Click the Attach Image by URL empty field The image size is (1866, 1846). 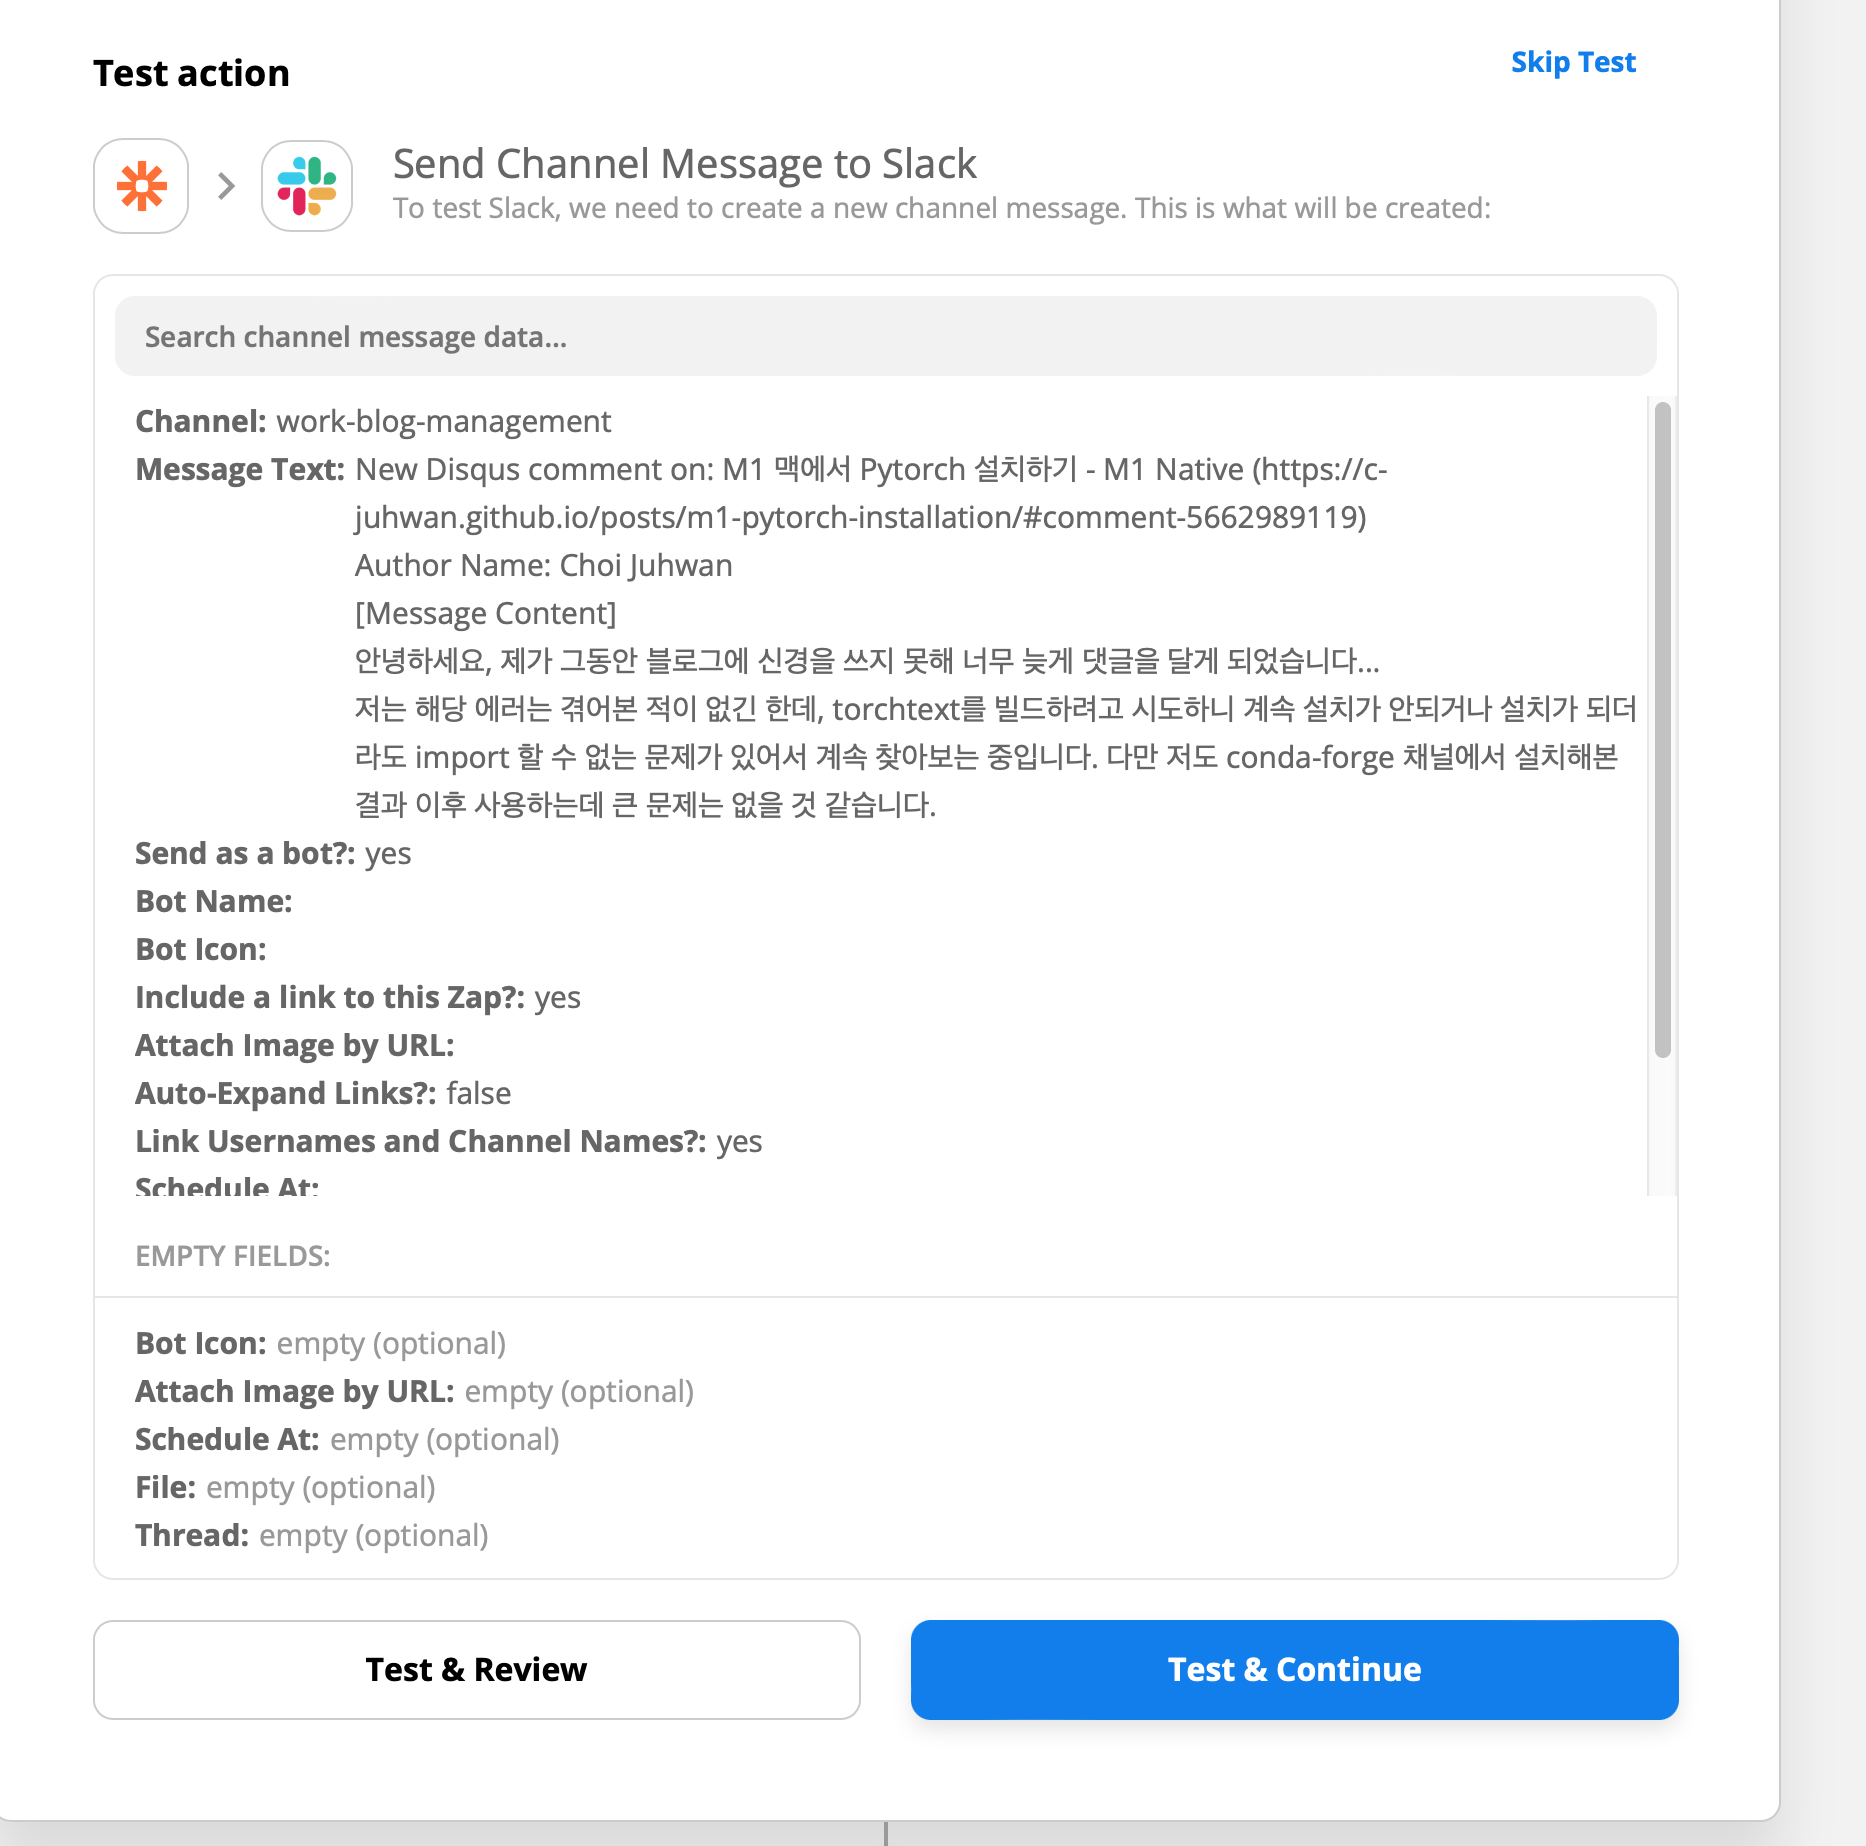pyautogui.click(x=414, y=1391)
